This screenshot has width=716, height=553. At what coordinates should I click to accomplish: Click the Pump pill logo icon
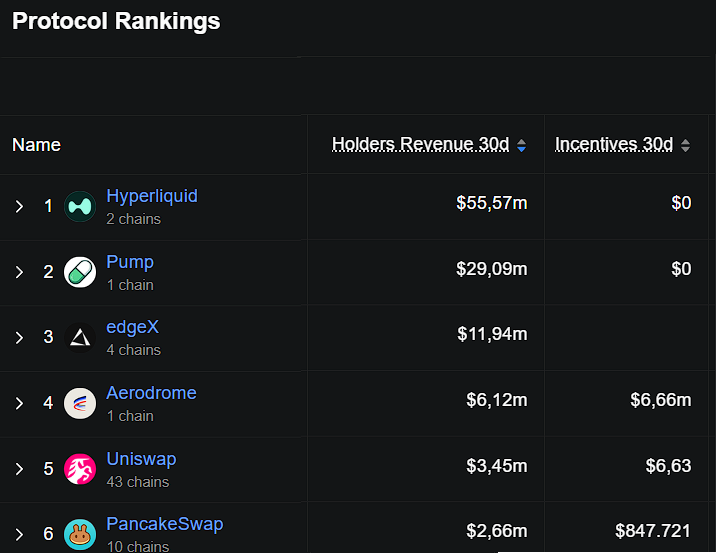pyautogui.click(x=80, y=272)
